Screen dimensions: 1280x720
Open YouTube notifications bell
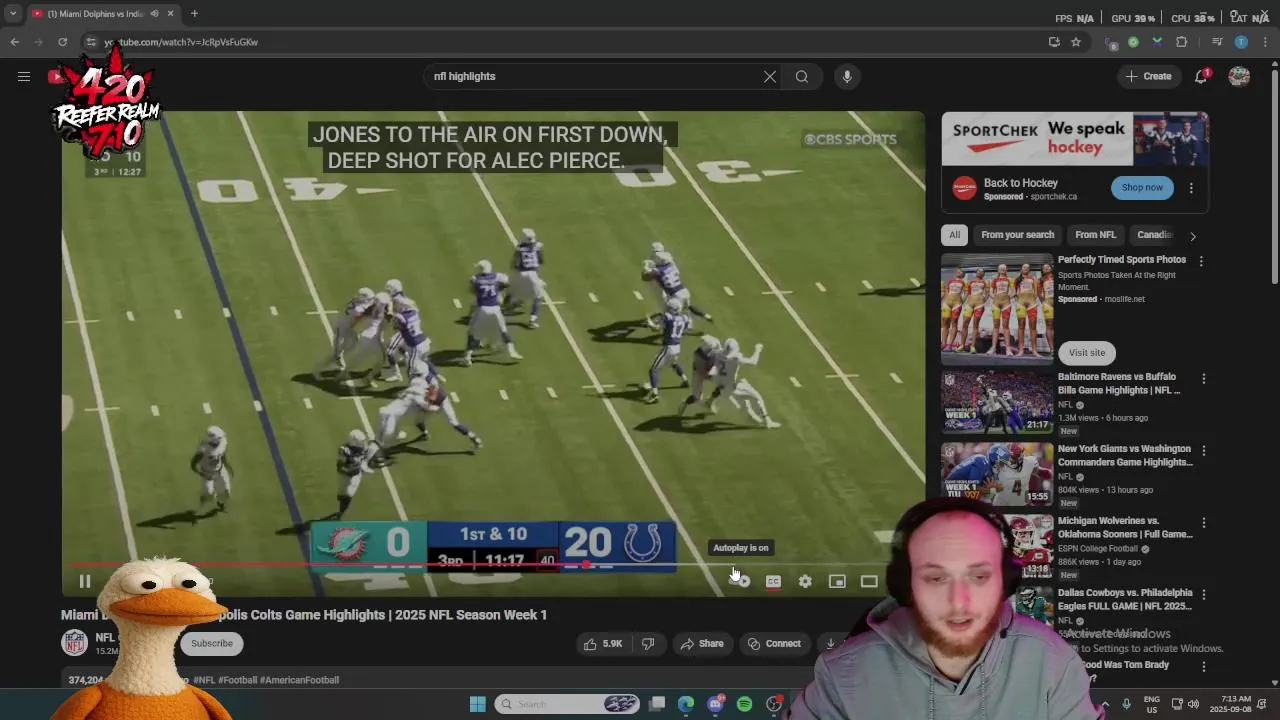click(1201, 76)
